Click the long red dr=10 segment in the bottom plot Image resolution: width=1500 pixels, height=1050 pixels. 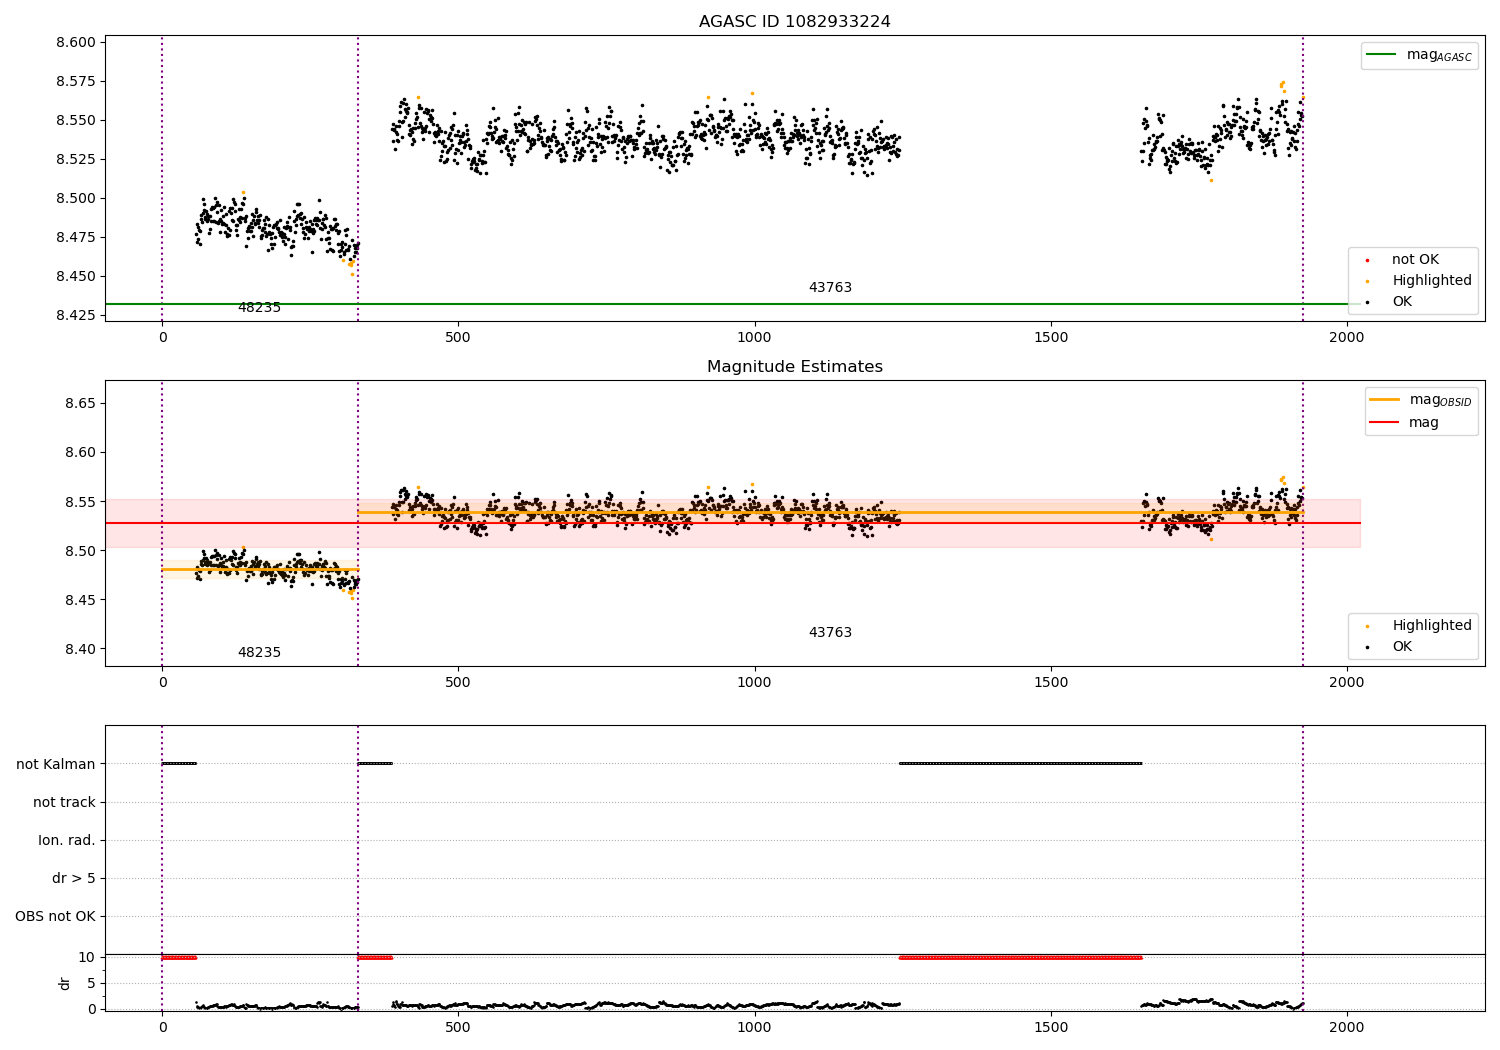coord(1020,958)
